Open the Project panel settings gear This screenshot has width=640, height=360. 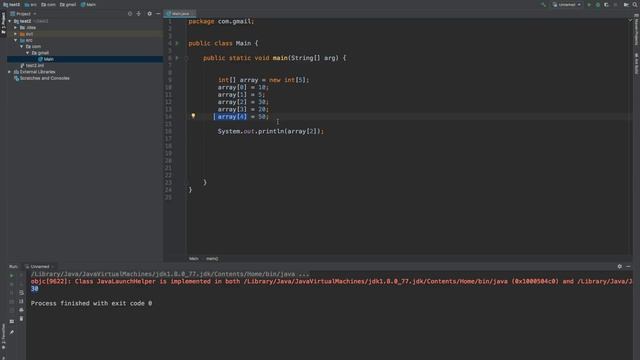click(x=149, y=13)
